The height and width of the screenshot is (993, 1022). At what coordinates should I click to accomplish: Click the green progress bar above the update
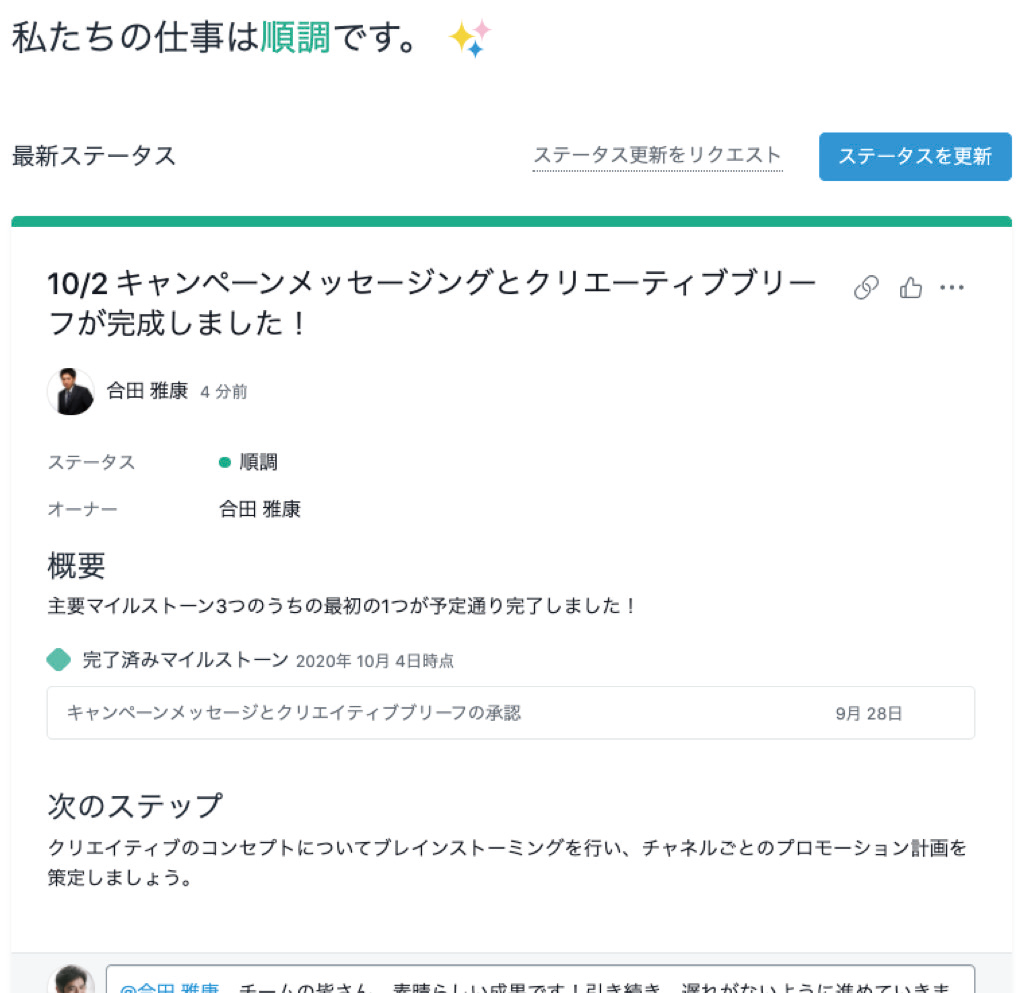[511, 216]
